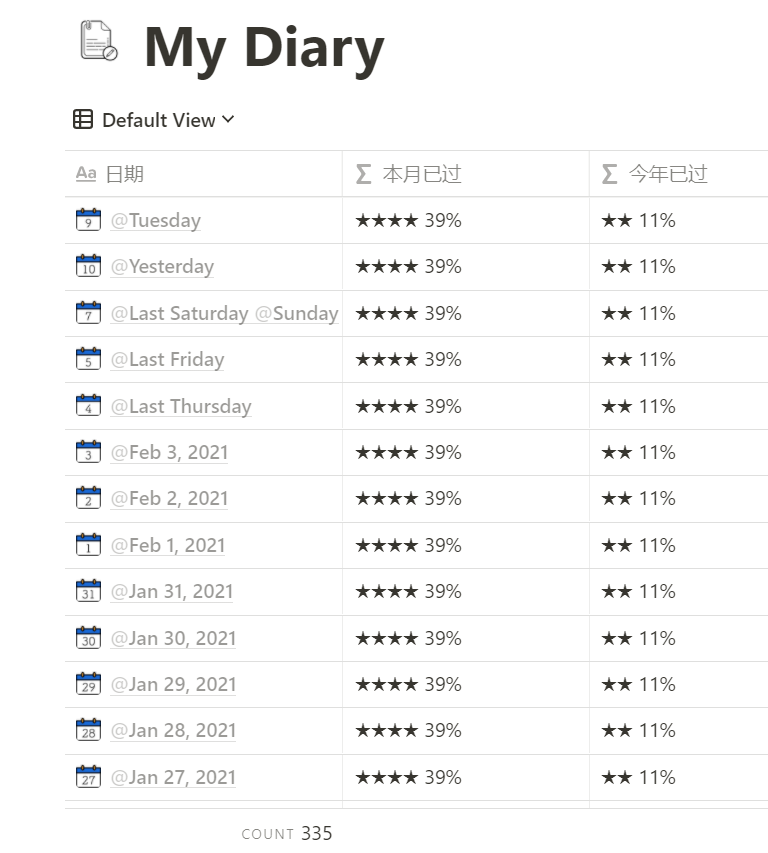This screenshot has width=768, height=853.
Task: Click calendar icon numbered 10 for Yesterday
Action: click(88, 265)
